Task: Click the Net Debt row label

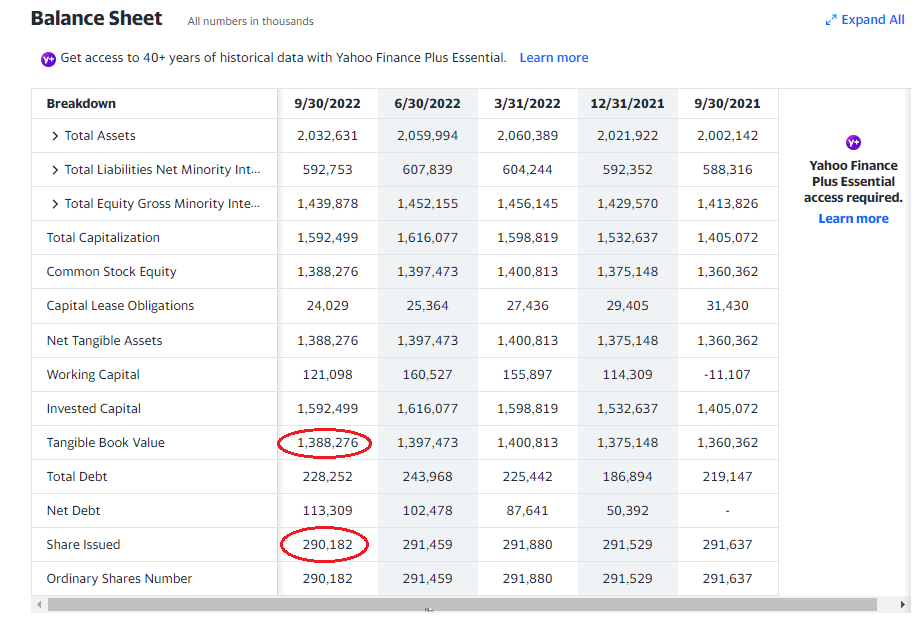Action: [73, 511]
